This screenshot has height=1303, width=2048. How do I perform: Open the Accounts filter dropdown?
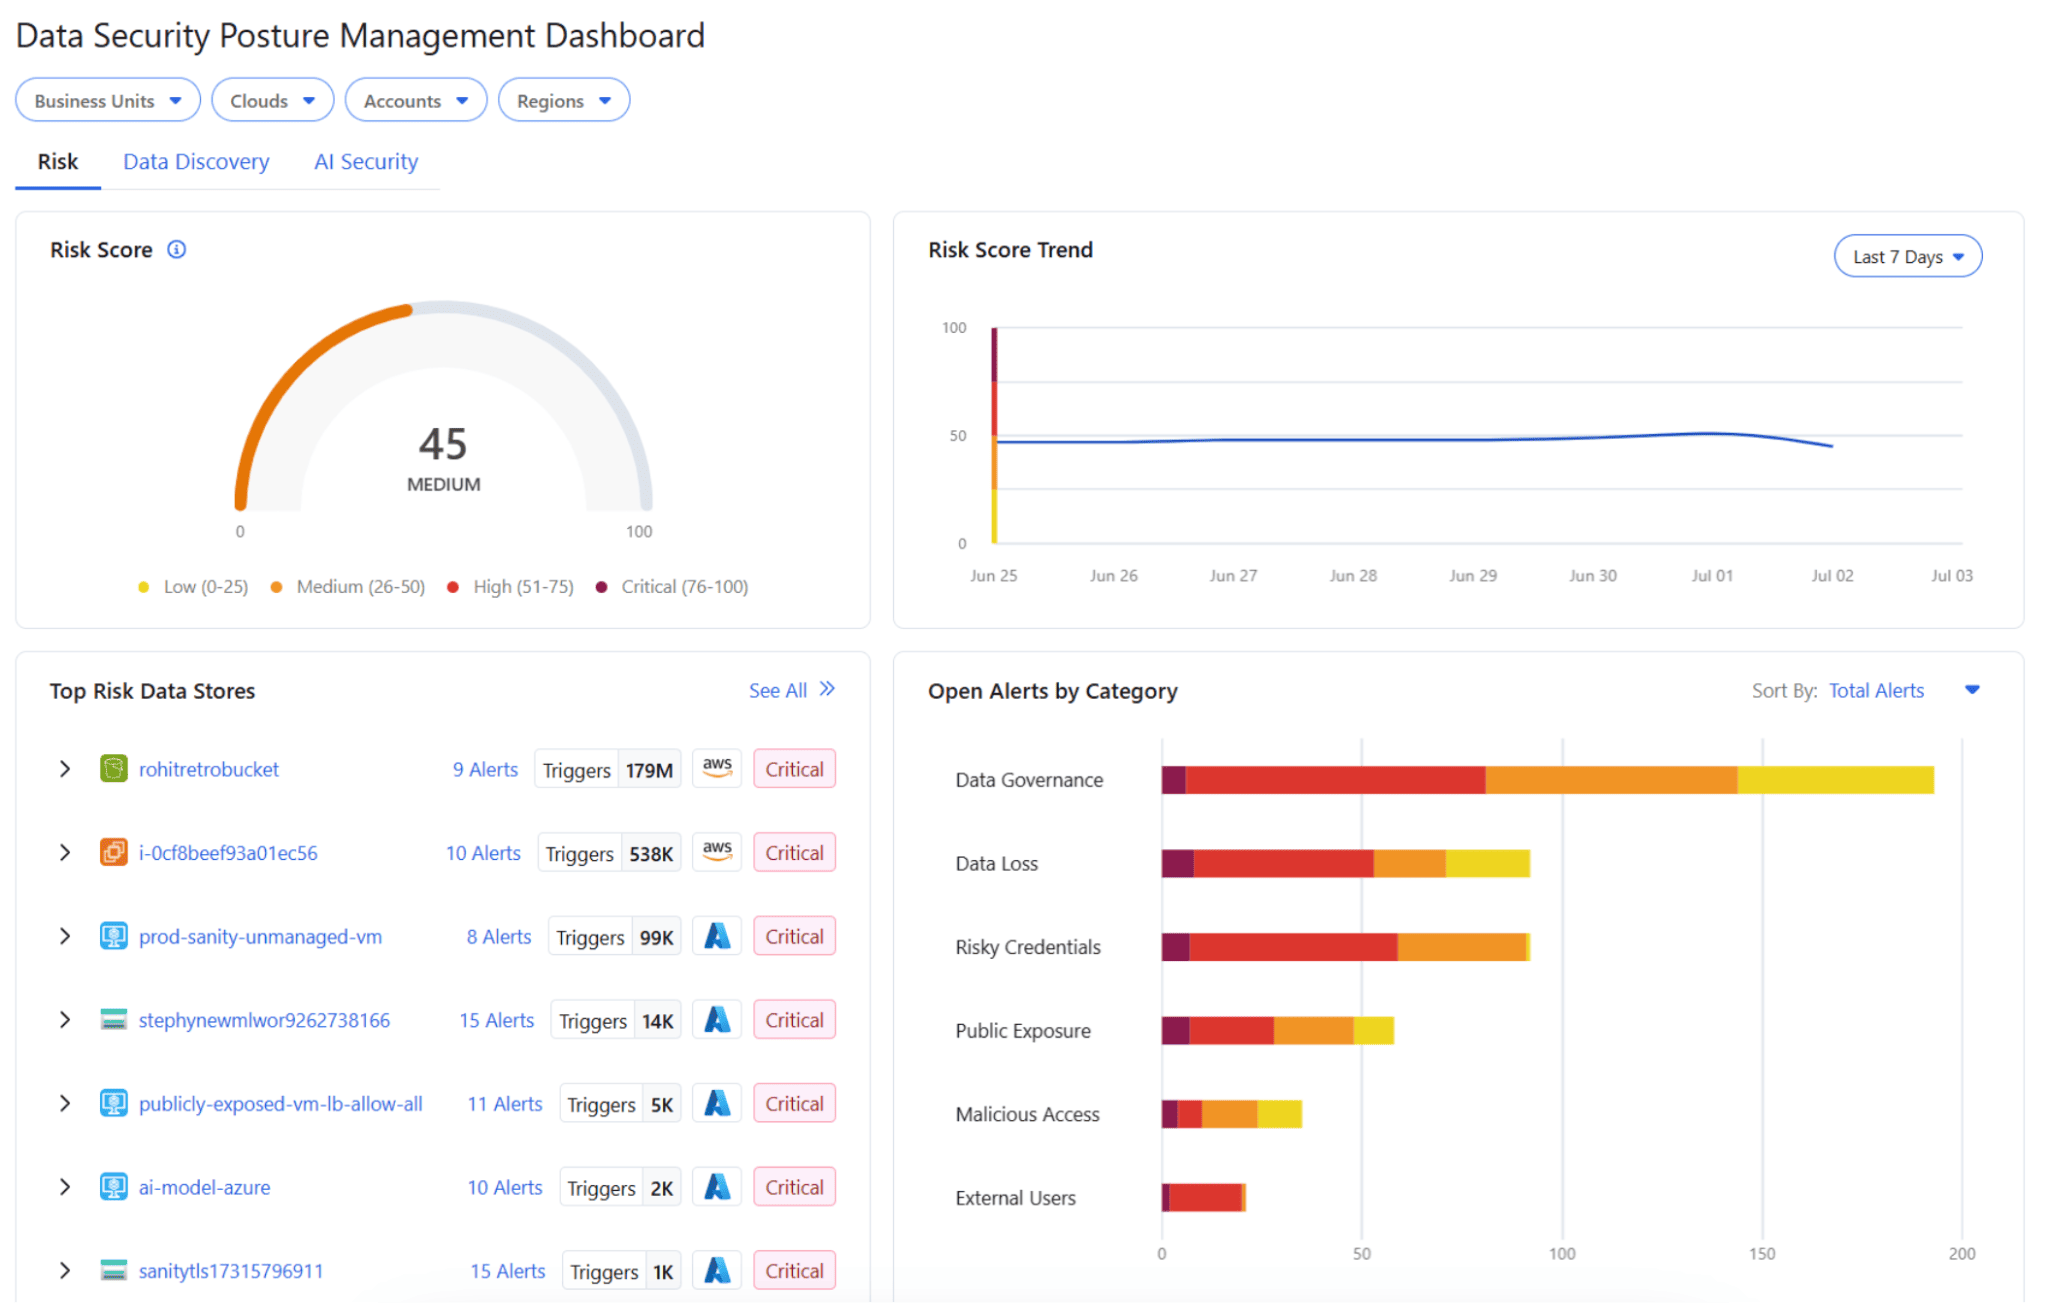(415, 100)
